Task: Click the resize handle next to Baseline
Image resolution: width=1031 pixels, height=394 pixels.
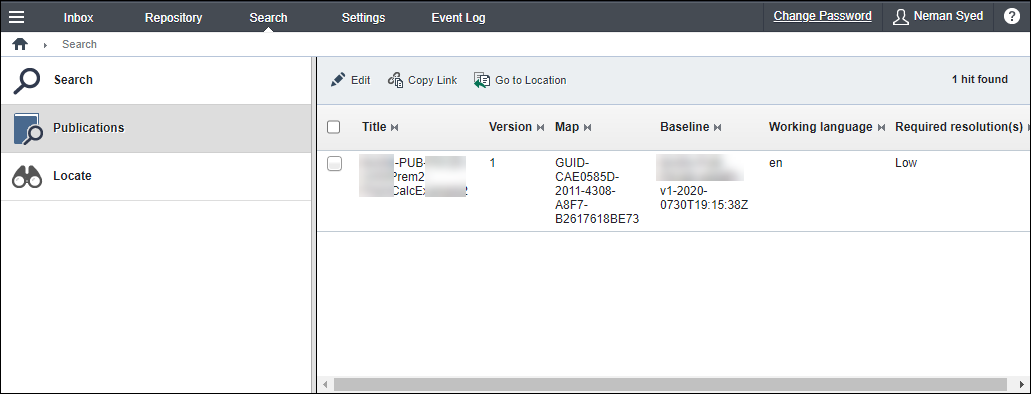Action: pos(717,128)
